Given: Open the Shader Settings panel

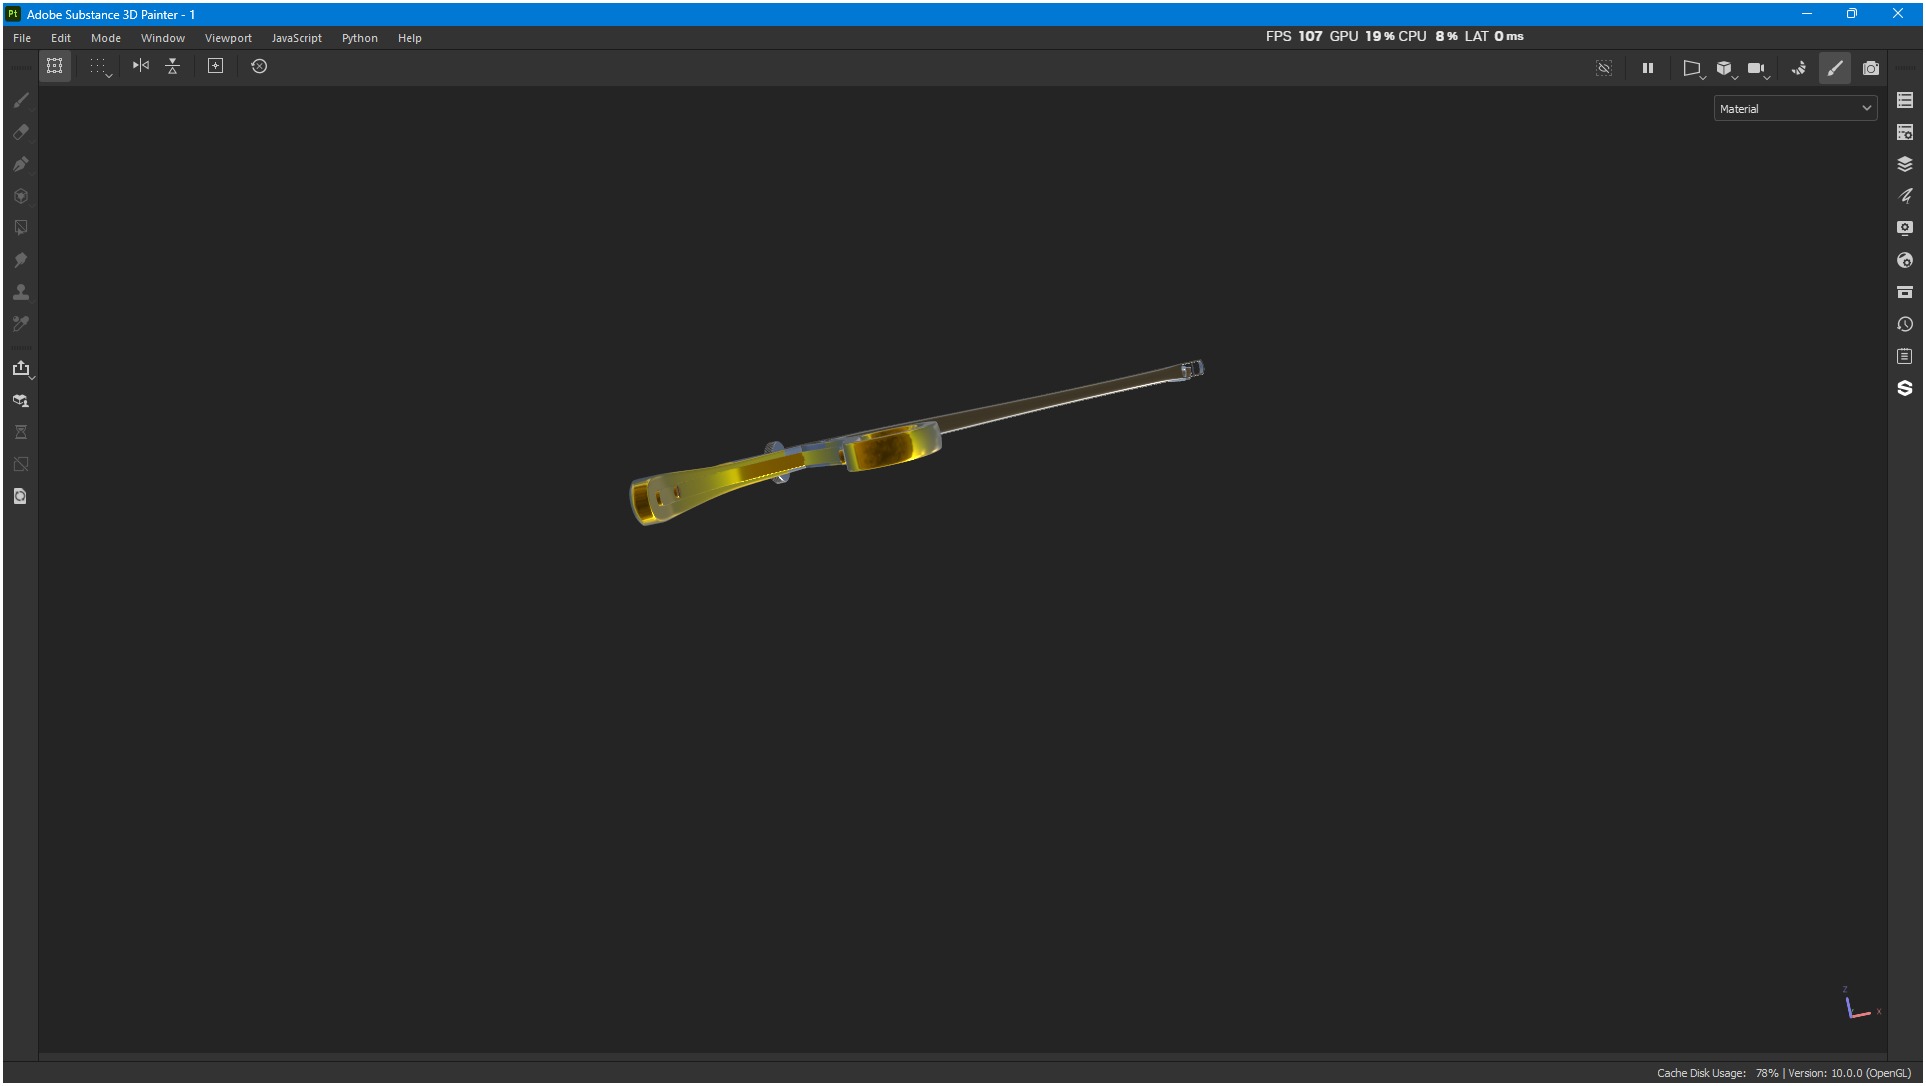Looking at the screenshot, I should 1905,260.
